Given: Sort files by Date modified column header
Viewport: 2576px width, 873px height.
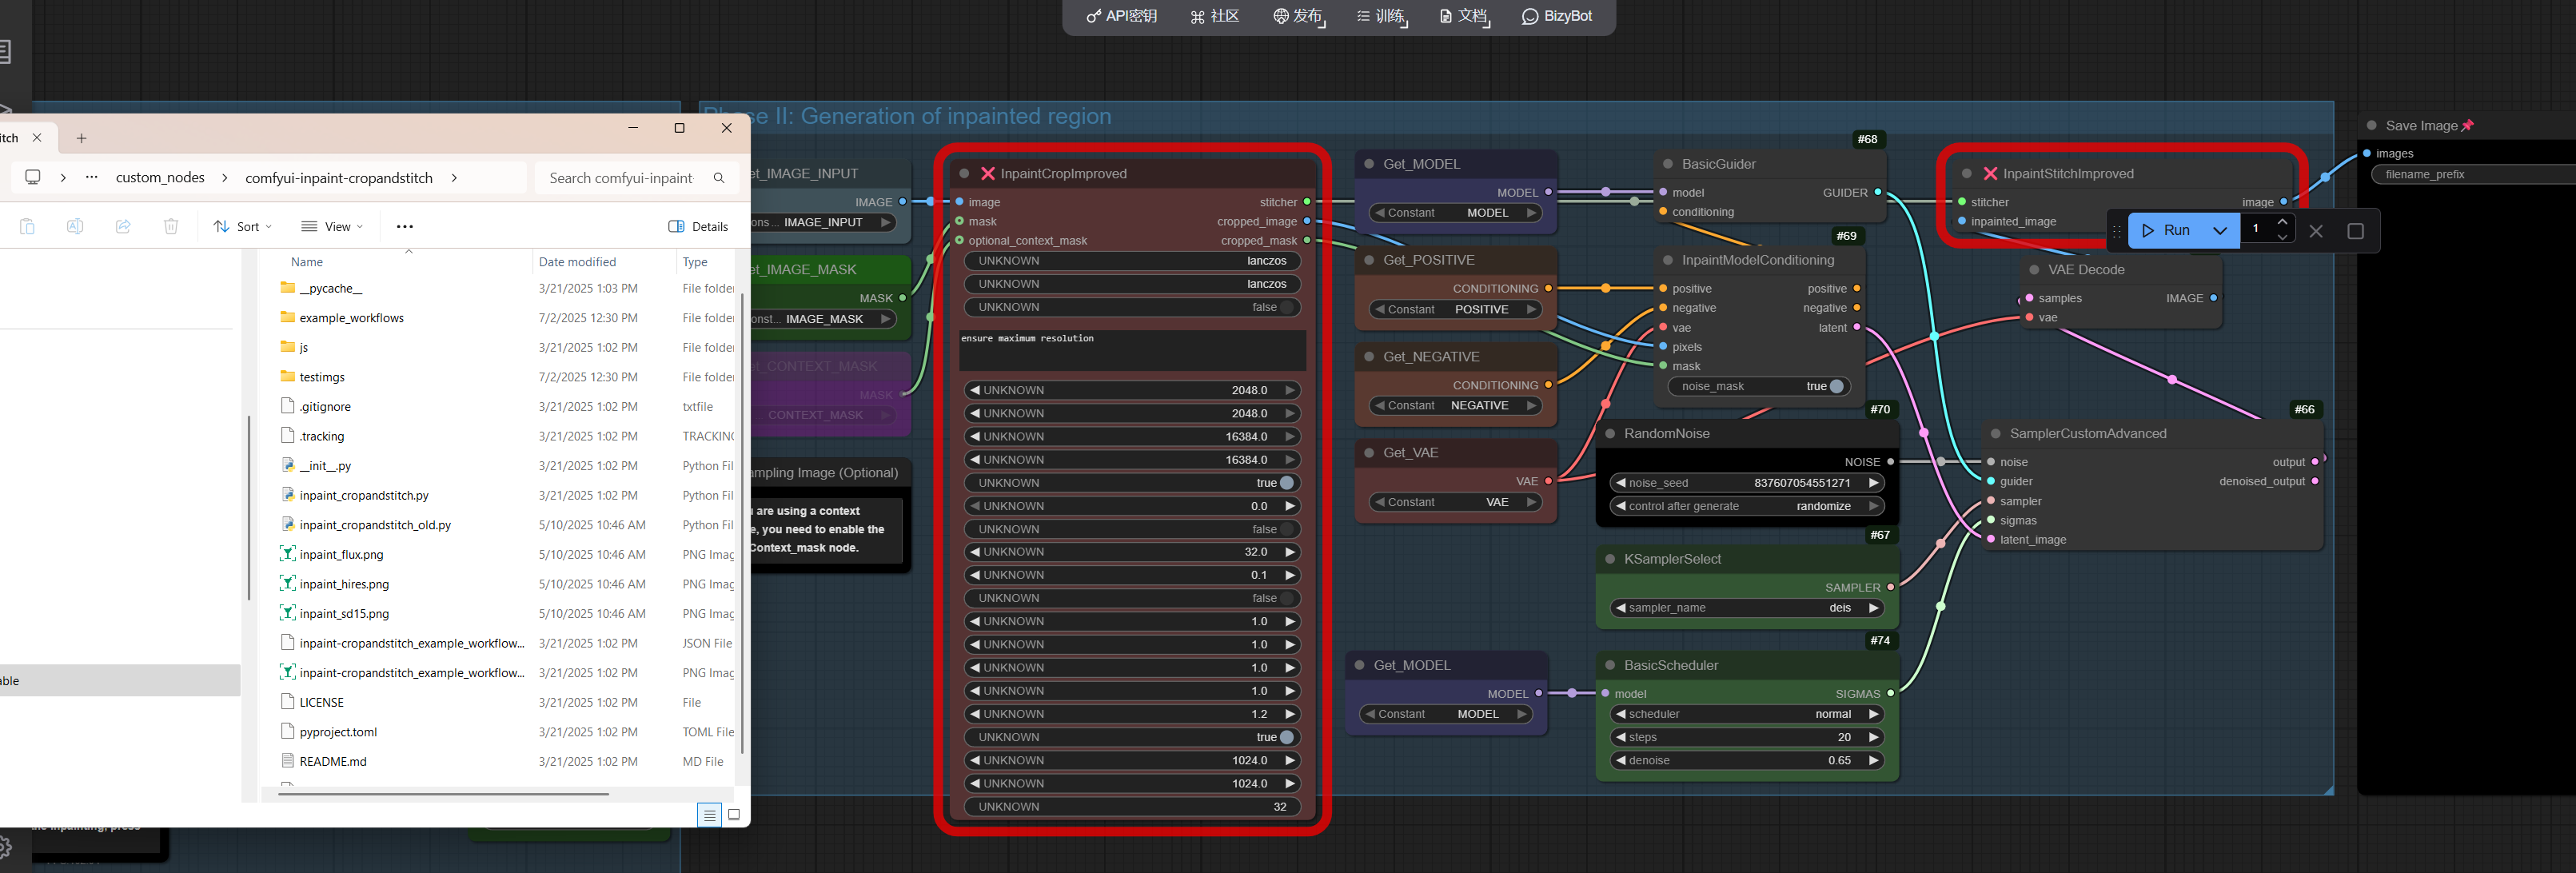Looking at the screenshot, I should point(577,262).
